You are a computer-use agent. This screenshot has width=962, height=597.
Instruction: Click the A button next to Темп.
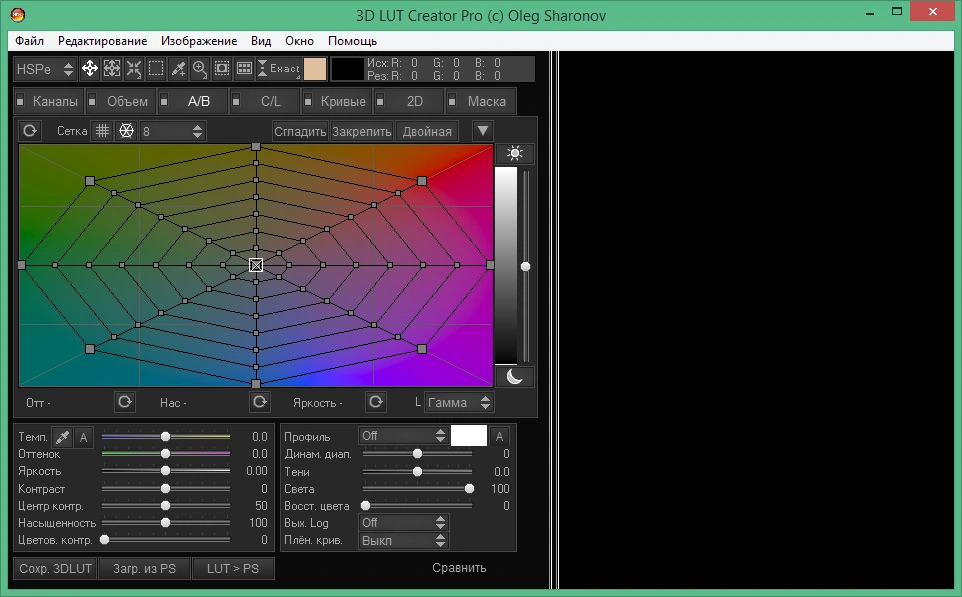tap(83, 437)
